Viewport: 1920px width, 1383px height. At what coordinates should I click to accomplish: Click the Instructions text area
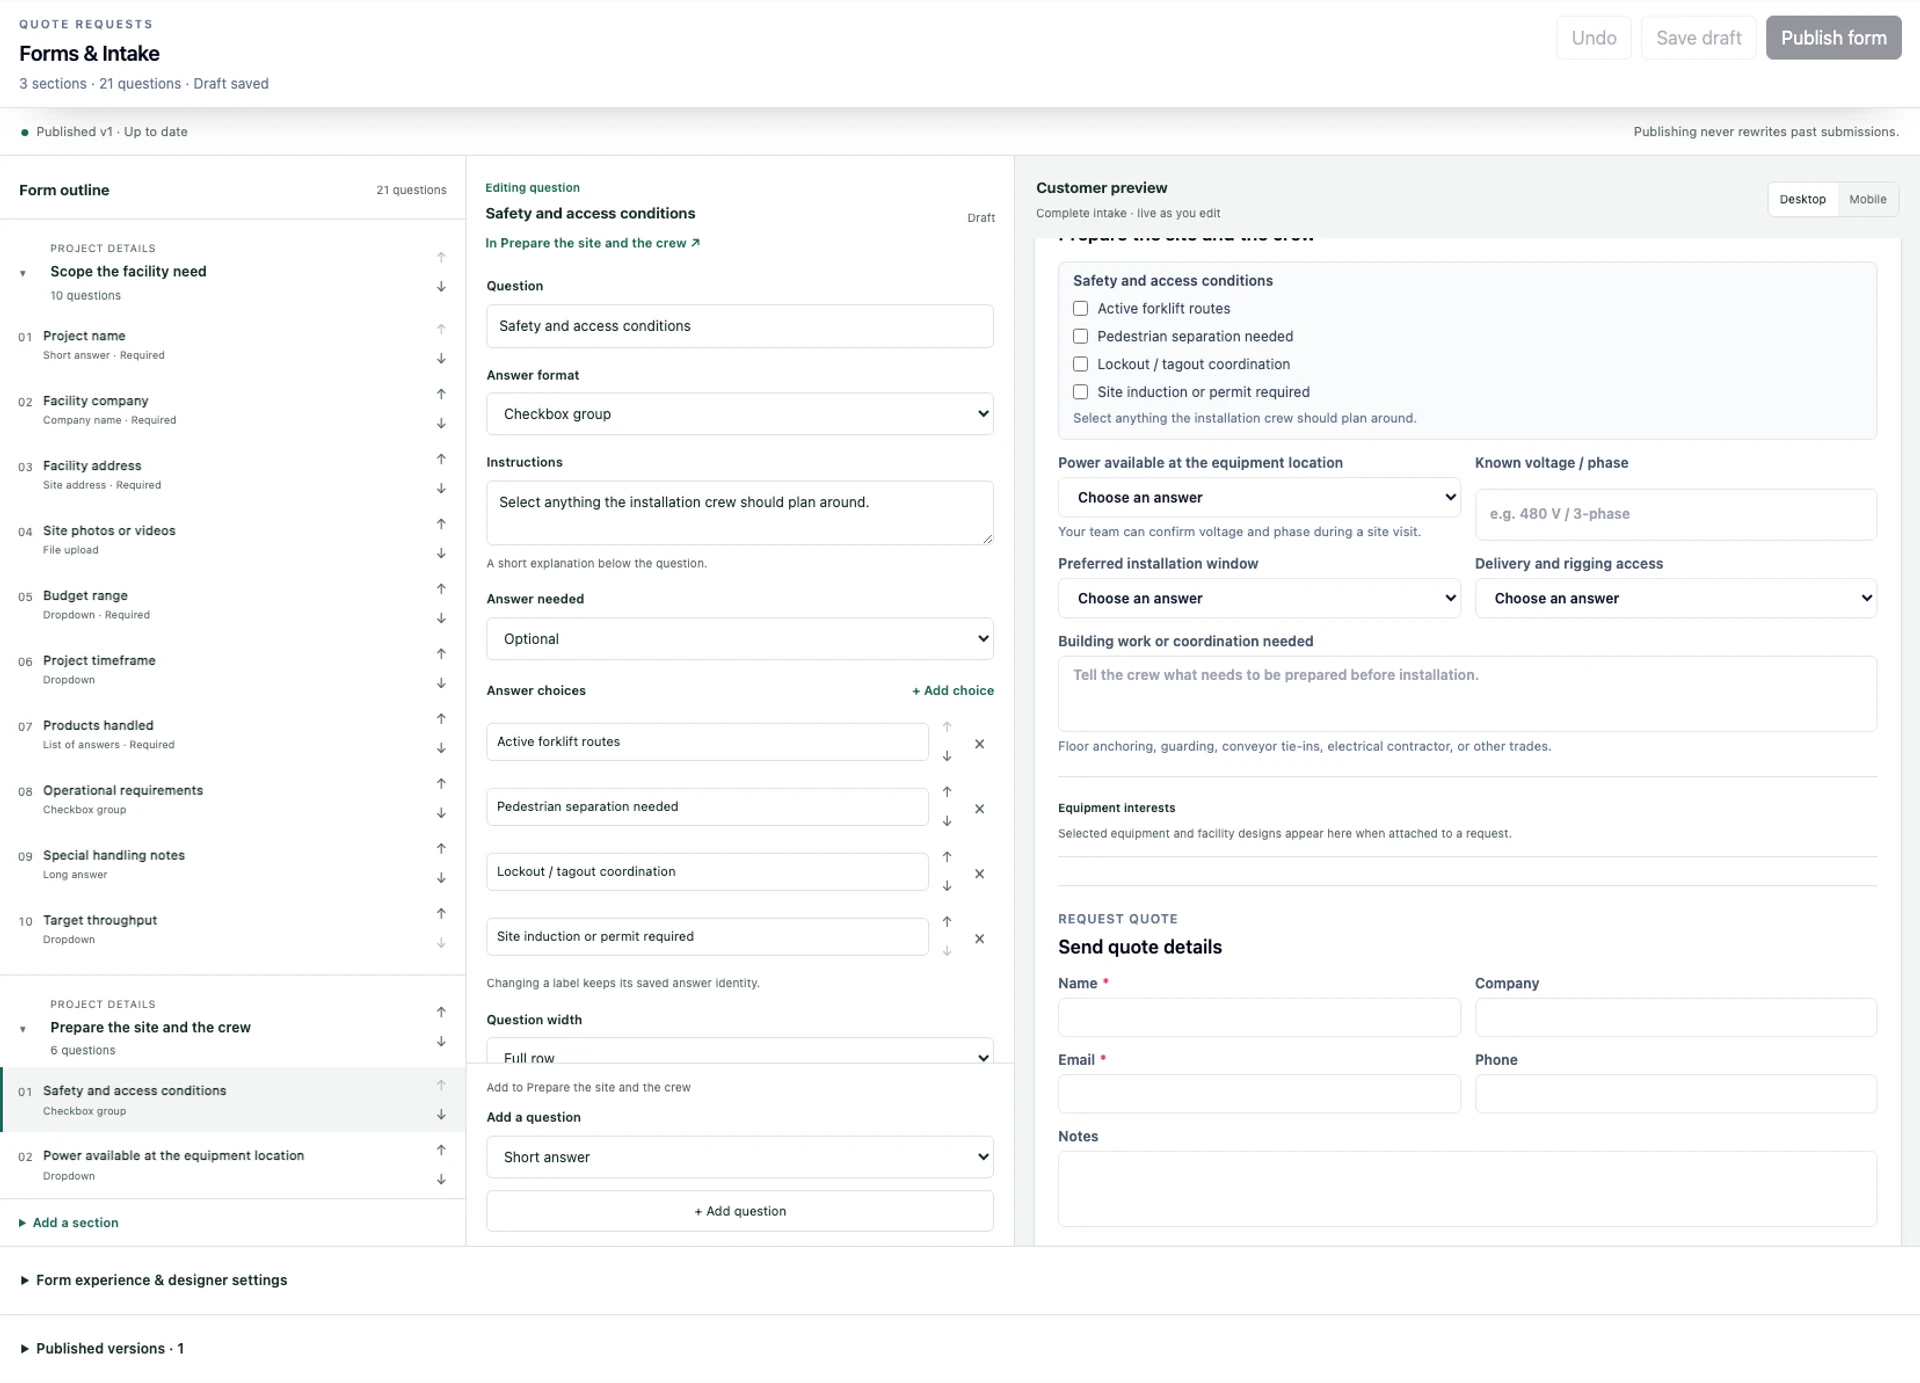[740, 513]
